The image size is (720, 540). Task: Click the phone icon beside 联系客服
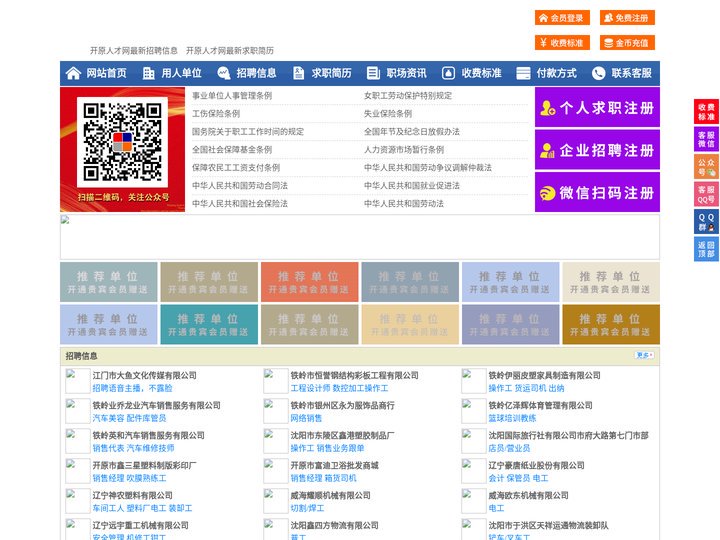point(598,73)
